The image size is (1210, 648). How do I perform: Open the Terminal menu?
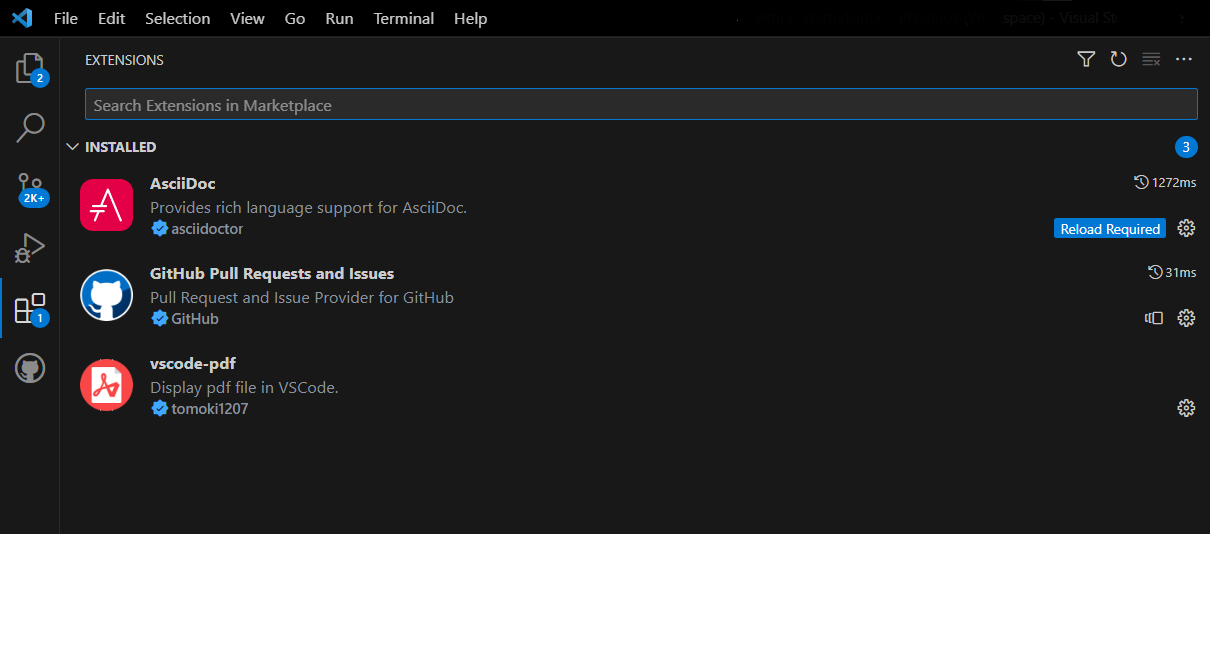(404, 19)
